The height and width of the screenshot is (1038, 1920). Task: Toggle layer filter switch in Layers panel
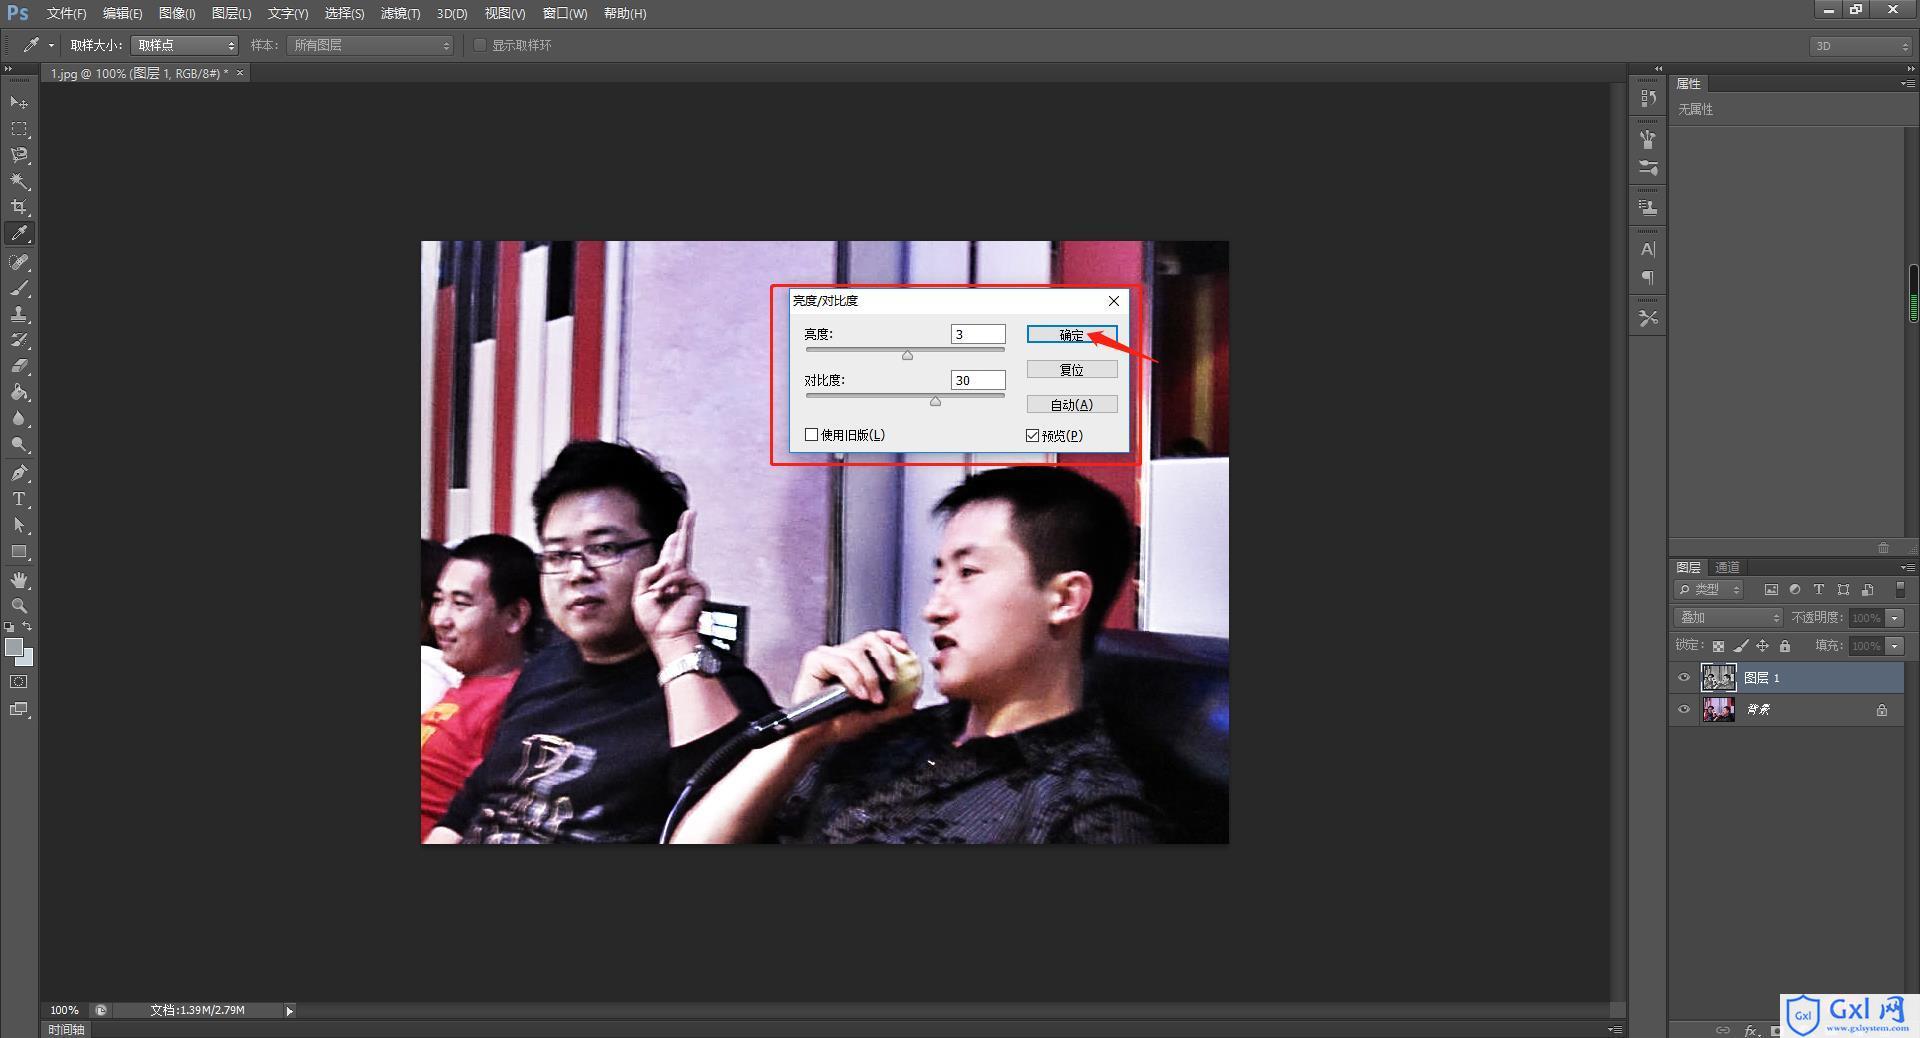(x=1900, y=590)
